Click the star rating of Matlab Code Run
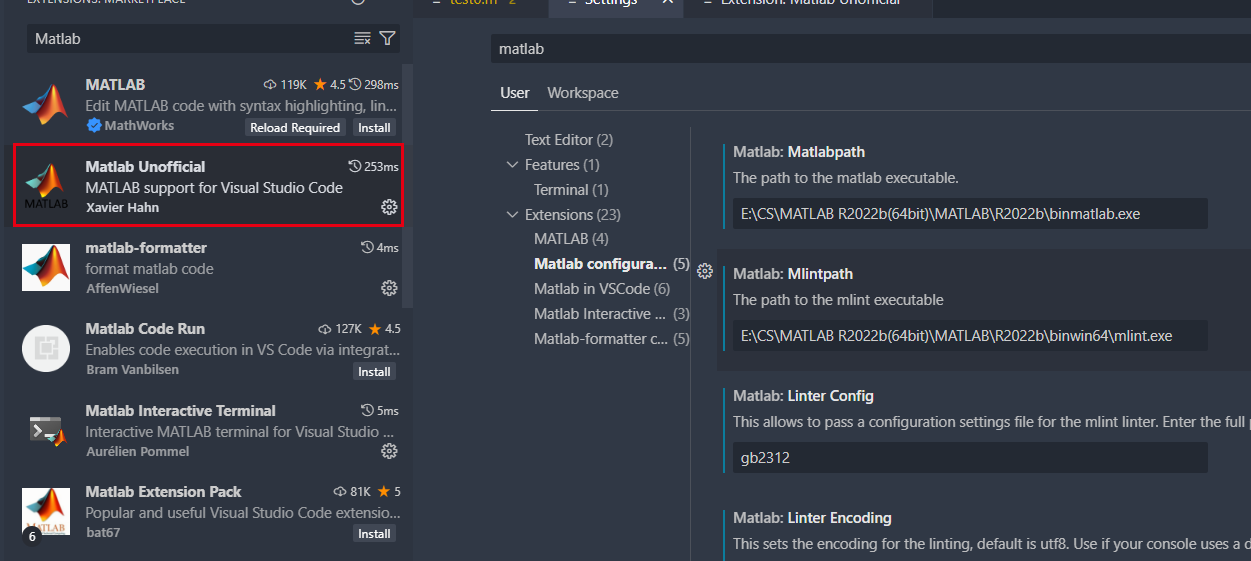1251x561 pixels. 384,329
